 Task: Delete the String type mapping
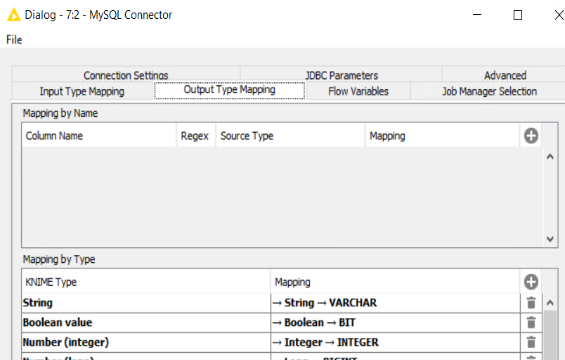click(531, 303)
